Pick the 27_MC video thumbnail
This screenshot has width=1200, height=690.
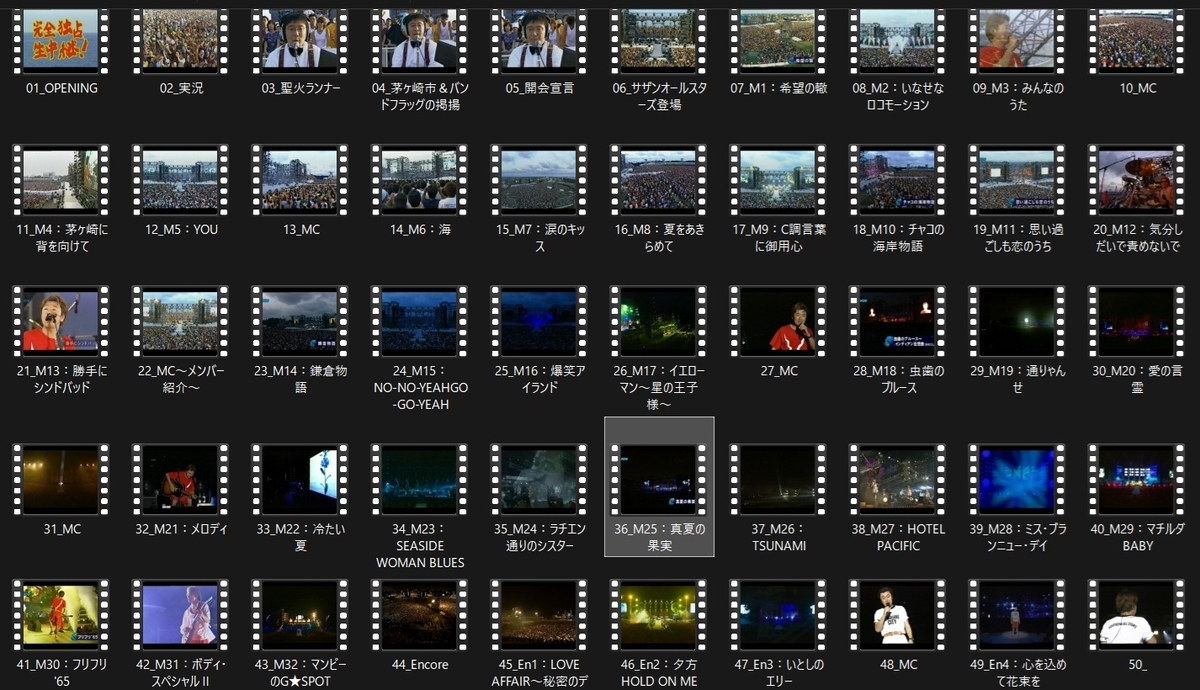pos(779,321)
